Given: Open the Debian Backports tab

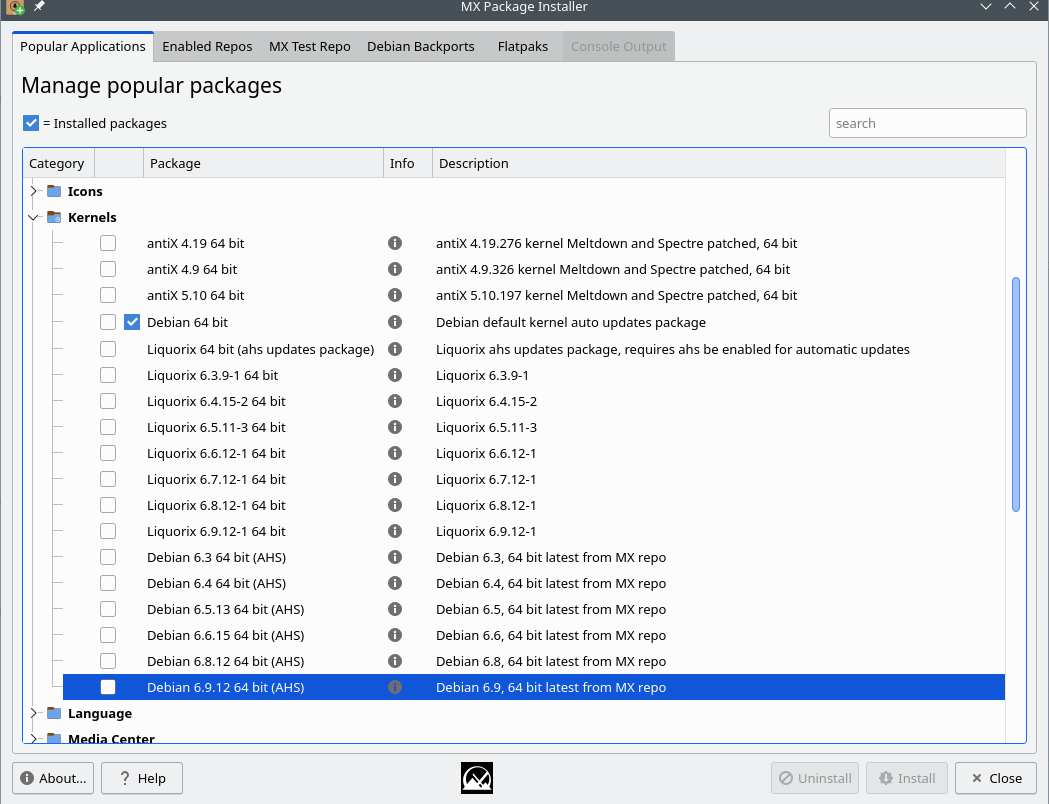Looking at the screenshot, I should click(421, 47).
